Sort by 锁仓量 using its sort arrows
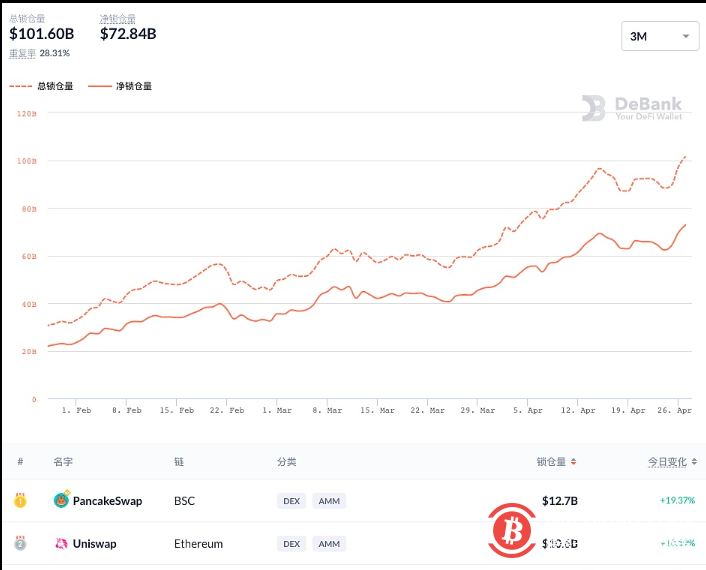The image size is (706, 570). 574,462
